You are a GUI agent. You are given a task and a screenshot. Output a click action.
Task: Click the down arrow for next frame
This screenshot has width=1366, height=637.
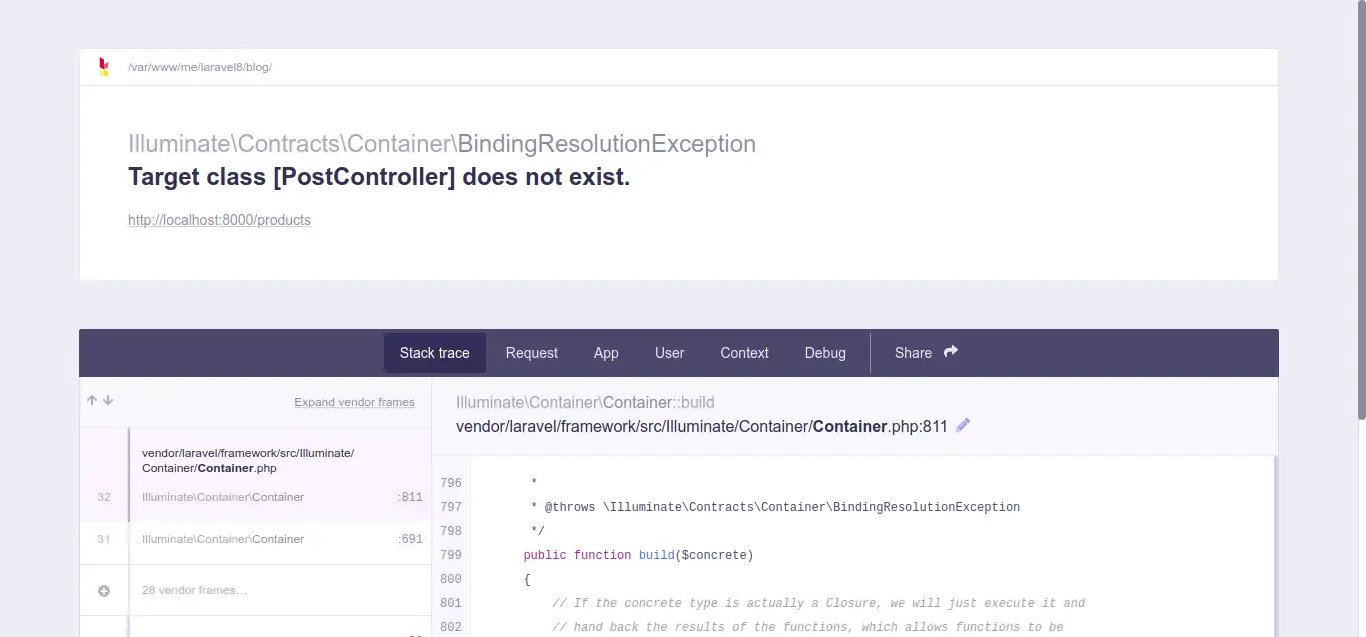pos(108,400)
